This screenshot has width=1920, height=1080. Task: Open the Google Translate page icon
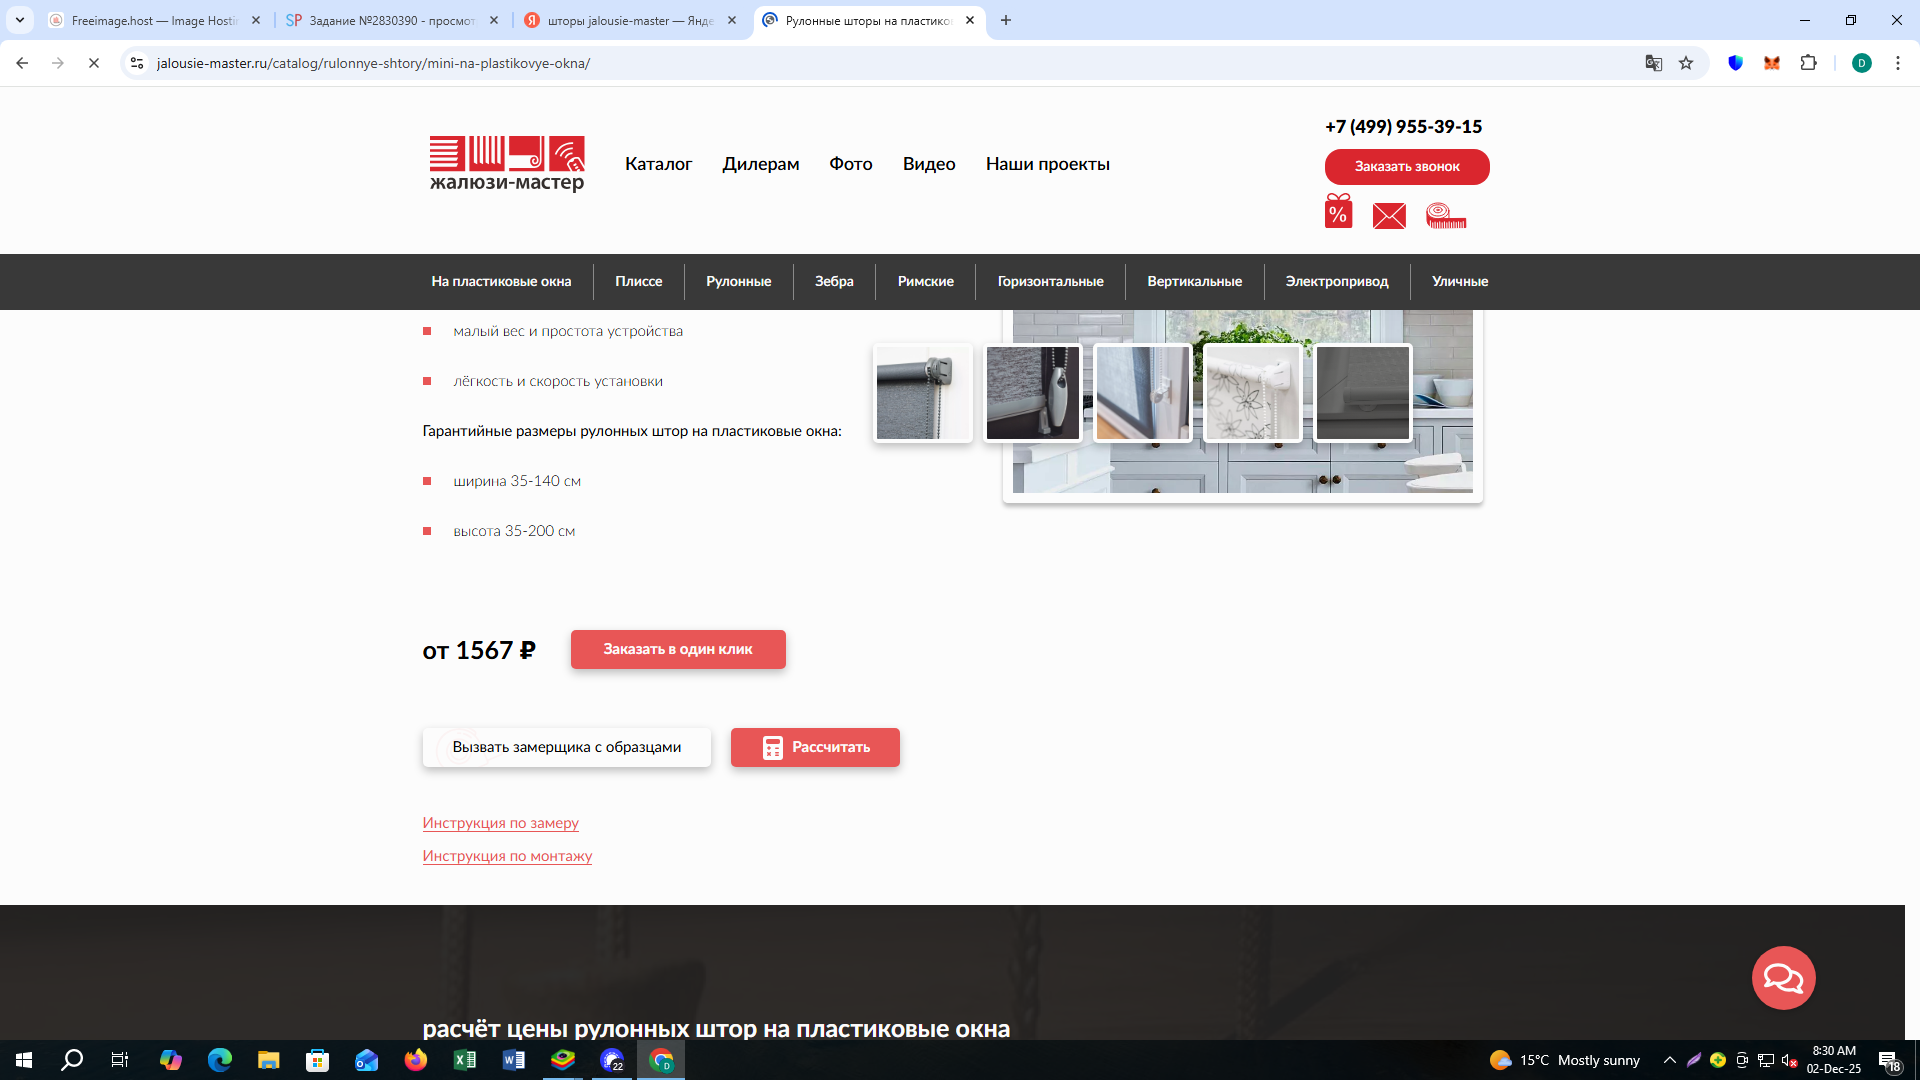1653,63
